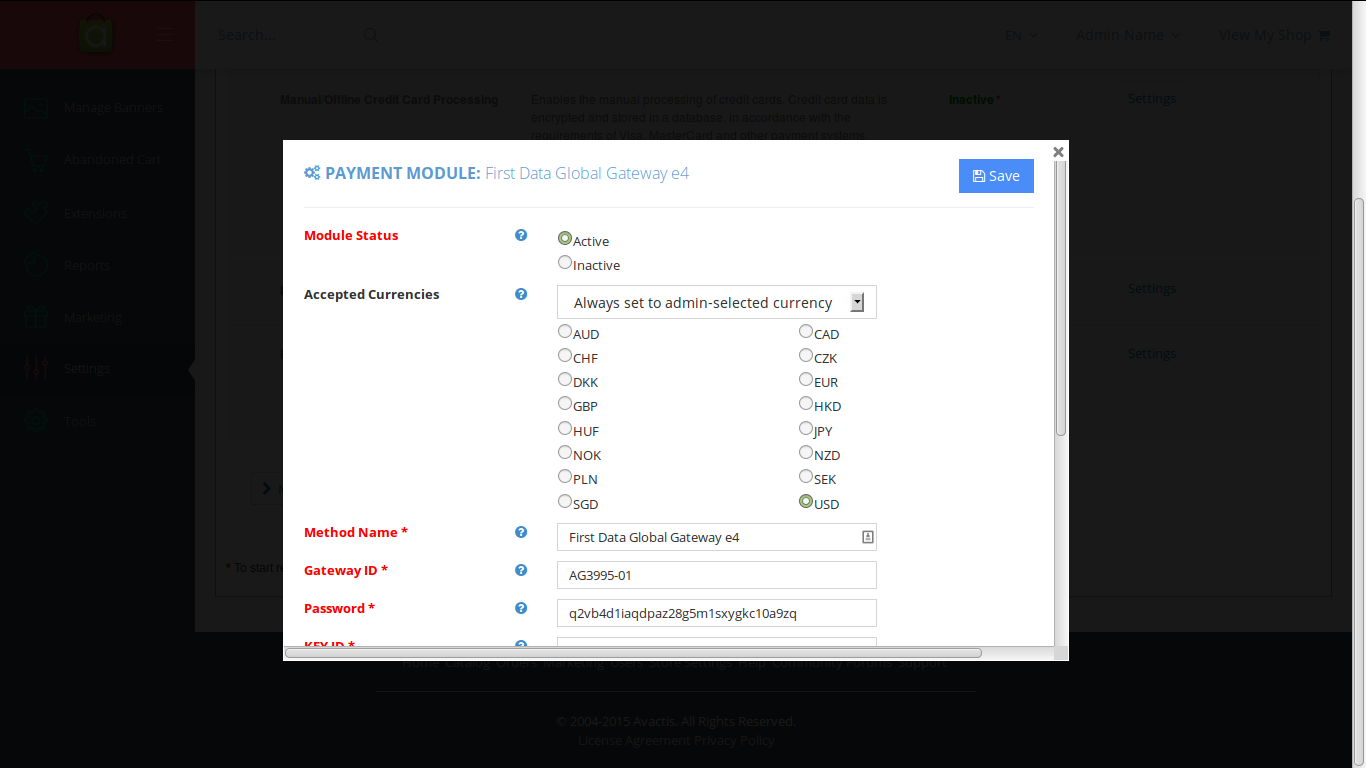Close the payment module dialog
The image size is (1366, 768).
click(x=1058, y=152)
